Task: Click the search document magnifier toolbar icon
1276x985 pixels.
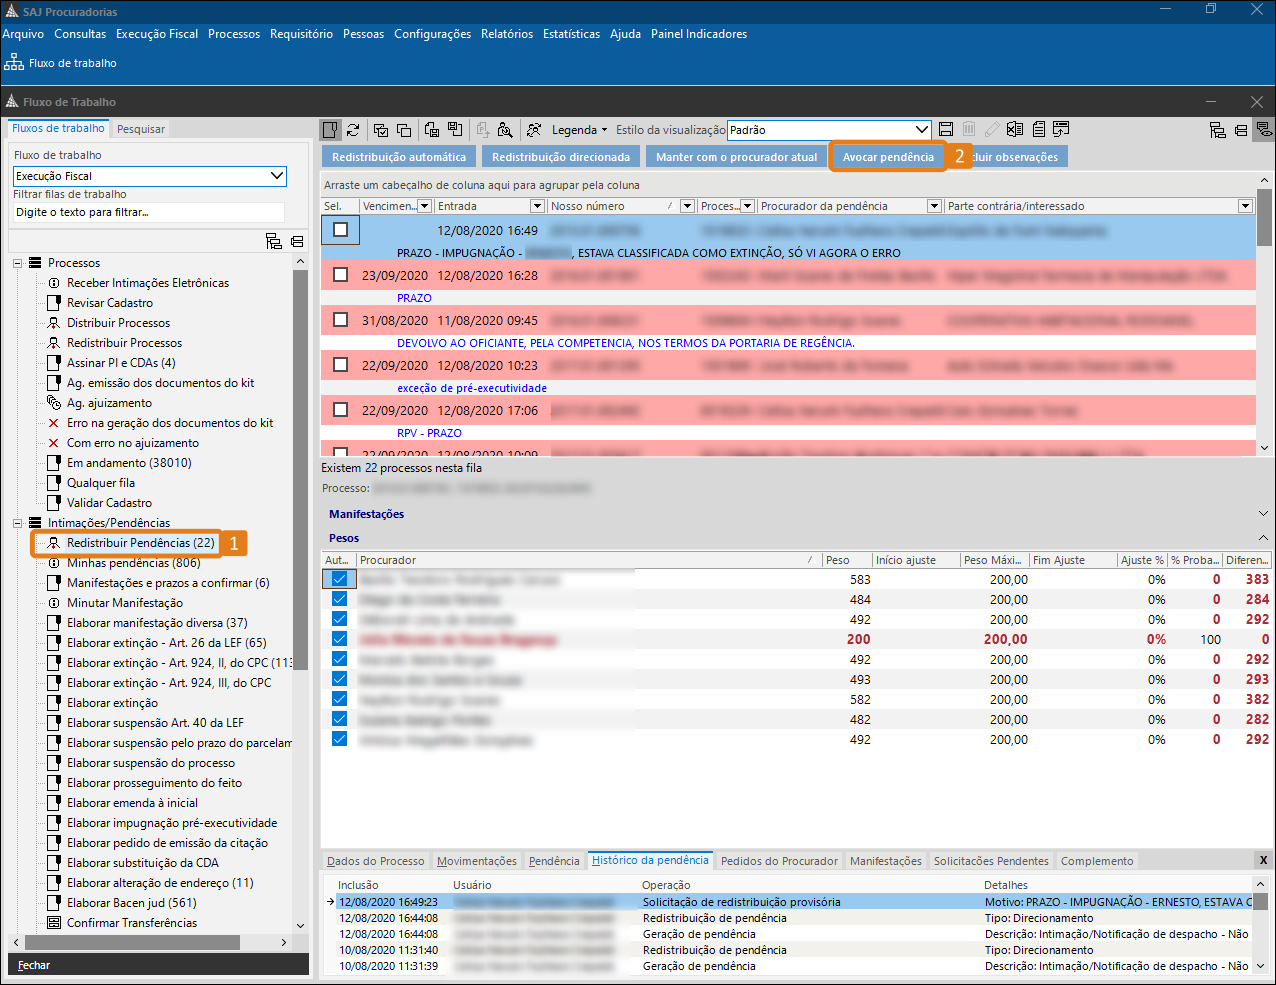Action: (x=505, y=130)
